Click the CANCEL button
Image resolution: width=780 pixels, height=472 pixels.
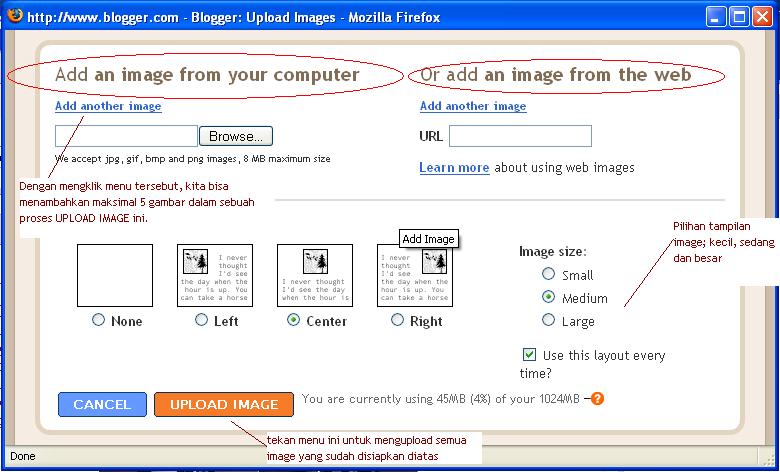(x=102, y=404)
